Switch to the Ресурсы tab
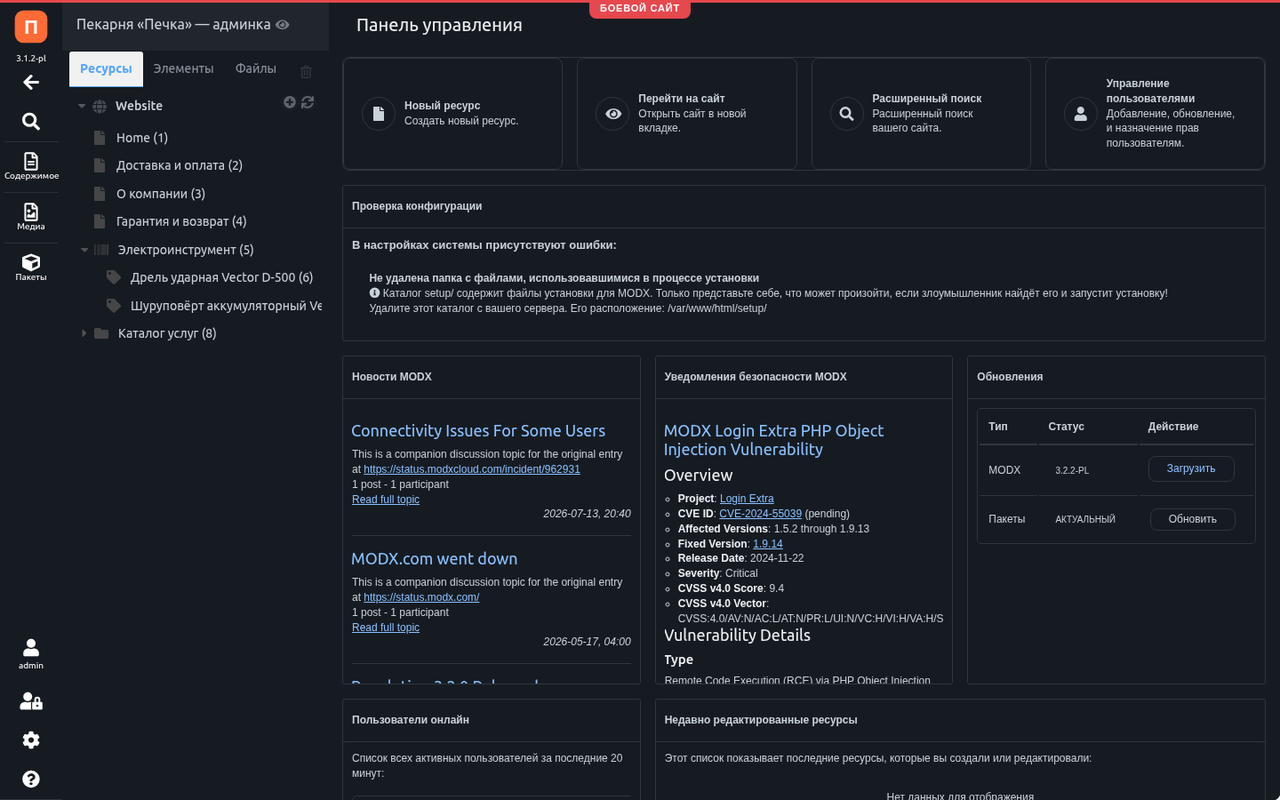 [106, 69]
